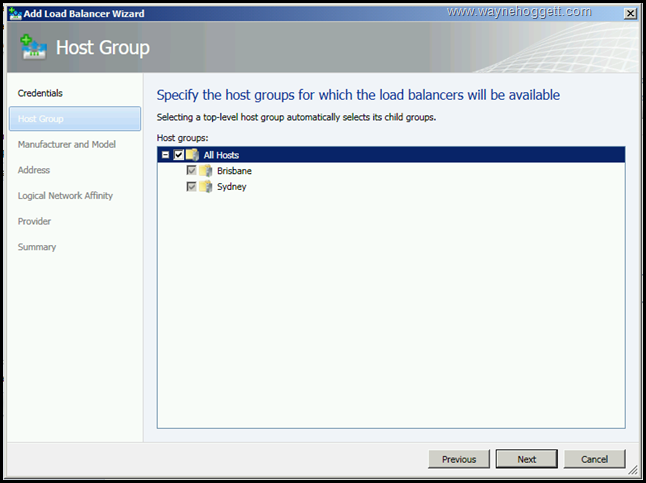Click the Brisbane host group folder icon
Screen dimensions: 646x483
[x=206, y=171]
